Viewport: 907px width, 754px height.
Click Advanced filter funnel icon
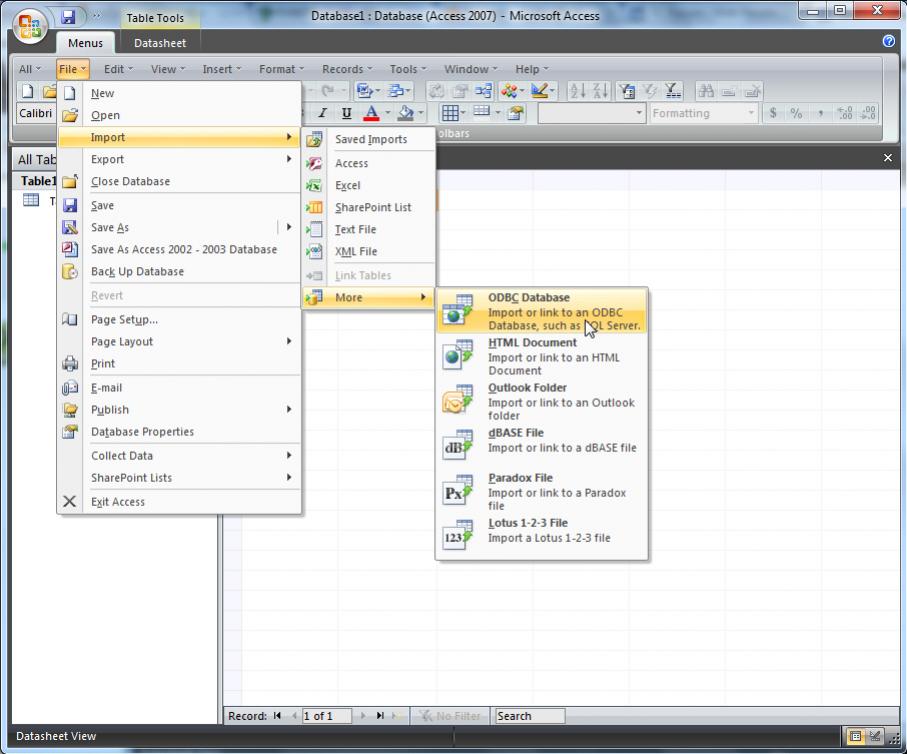(x=673, y=91)
